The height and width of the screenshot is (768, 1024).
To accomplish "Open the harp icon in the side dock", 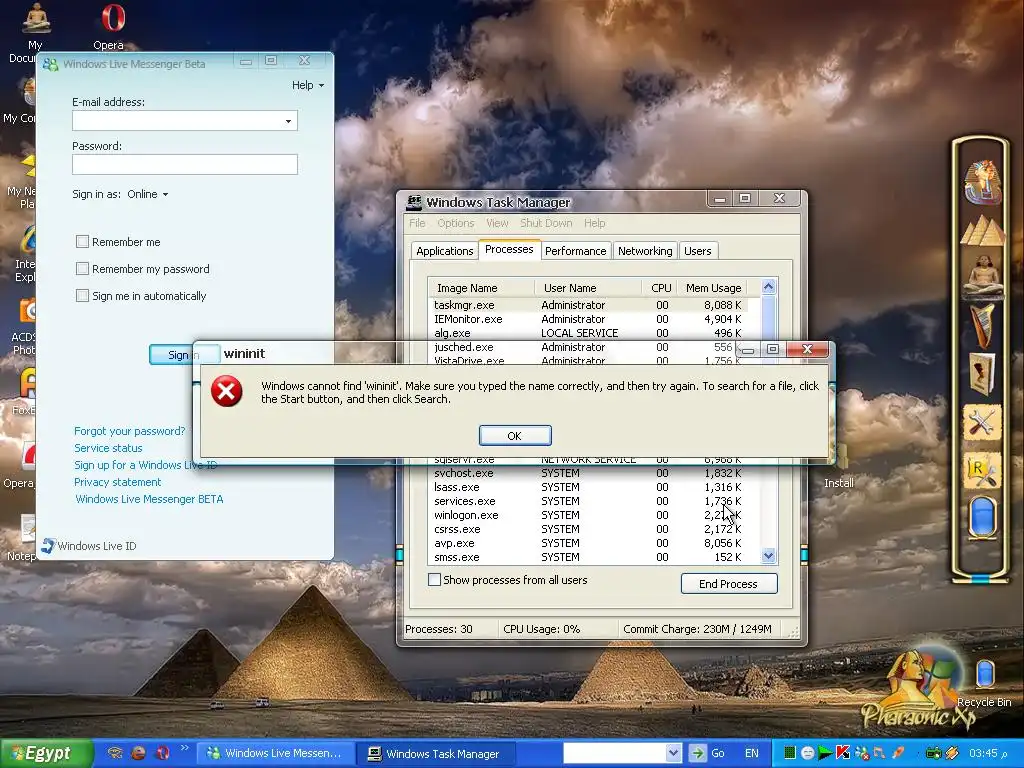I will [983, 325].
